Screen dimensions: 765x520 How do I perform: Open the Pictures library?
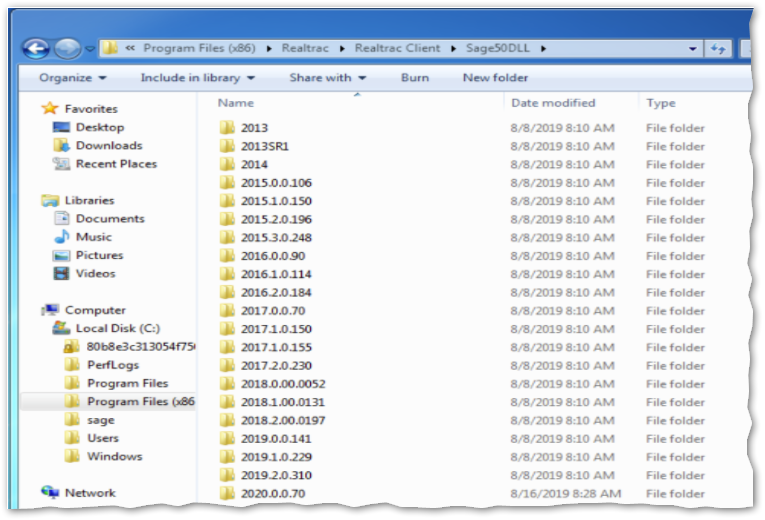(x=100, y=255)
